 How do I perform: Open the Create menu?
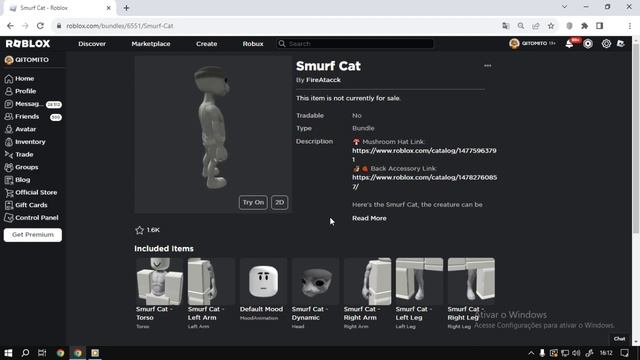coord(207,44)
